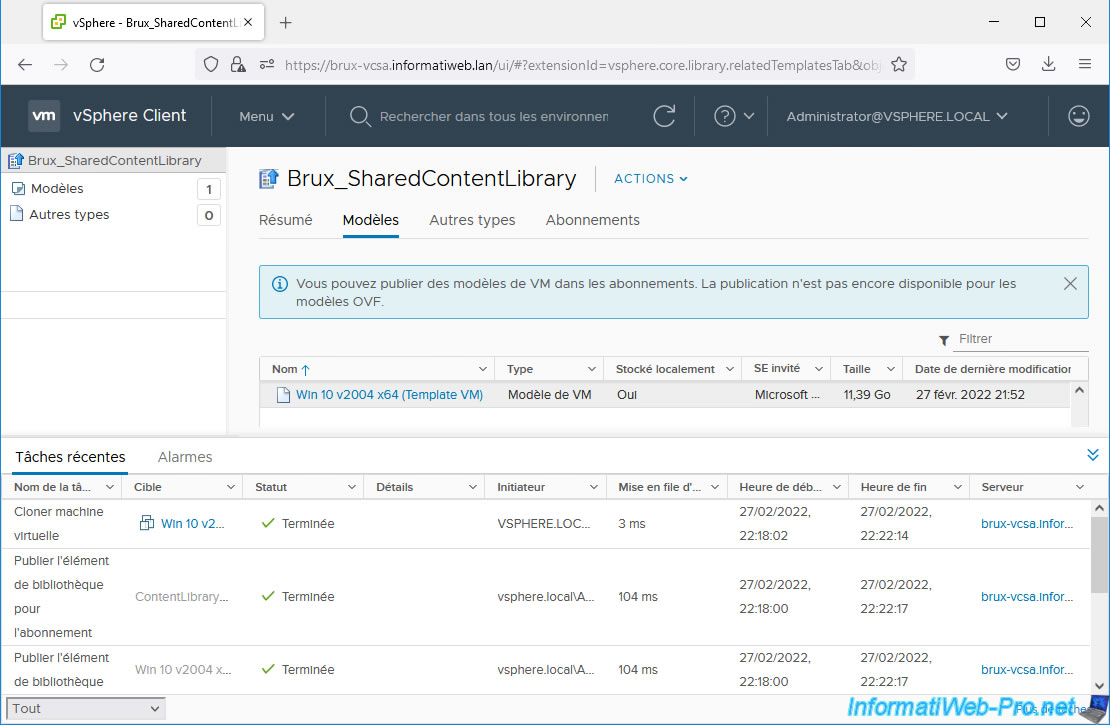Dismiss the VM template publication info banner
The height and width of the screenshot is (725, 1110).
(1070, 284)
